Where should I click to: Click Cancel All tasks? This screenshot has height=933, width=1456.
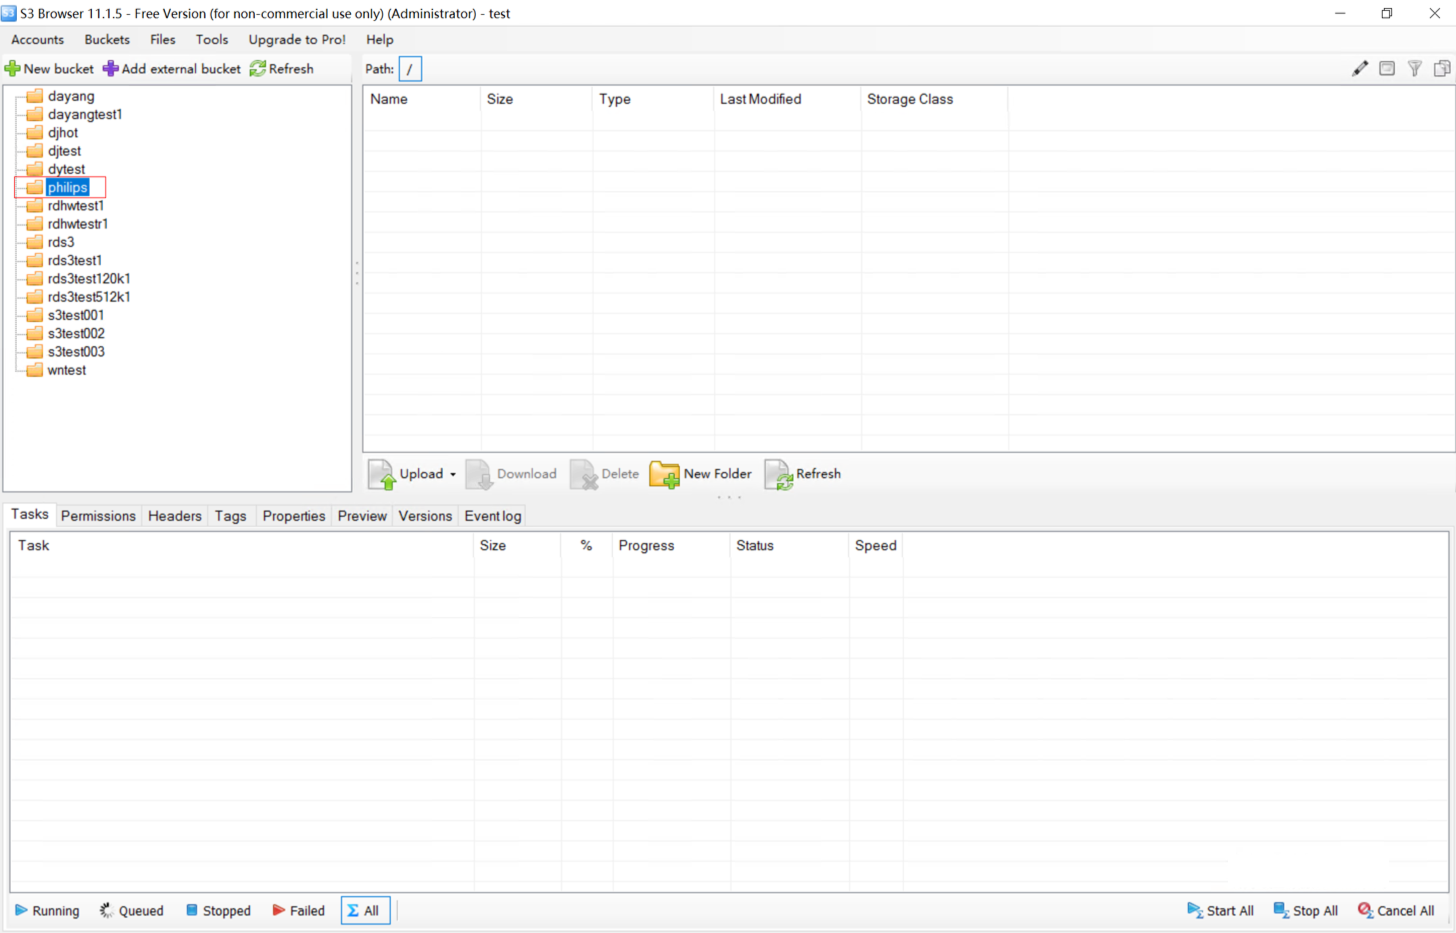[x=1396, y=911]
